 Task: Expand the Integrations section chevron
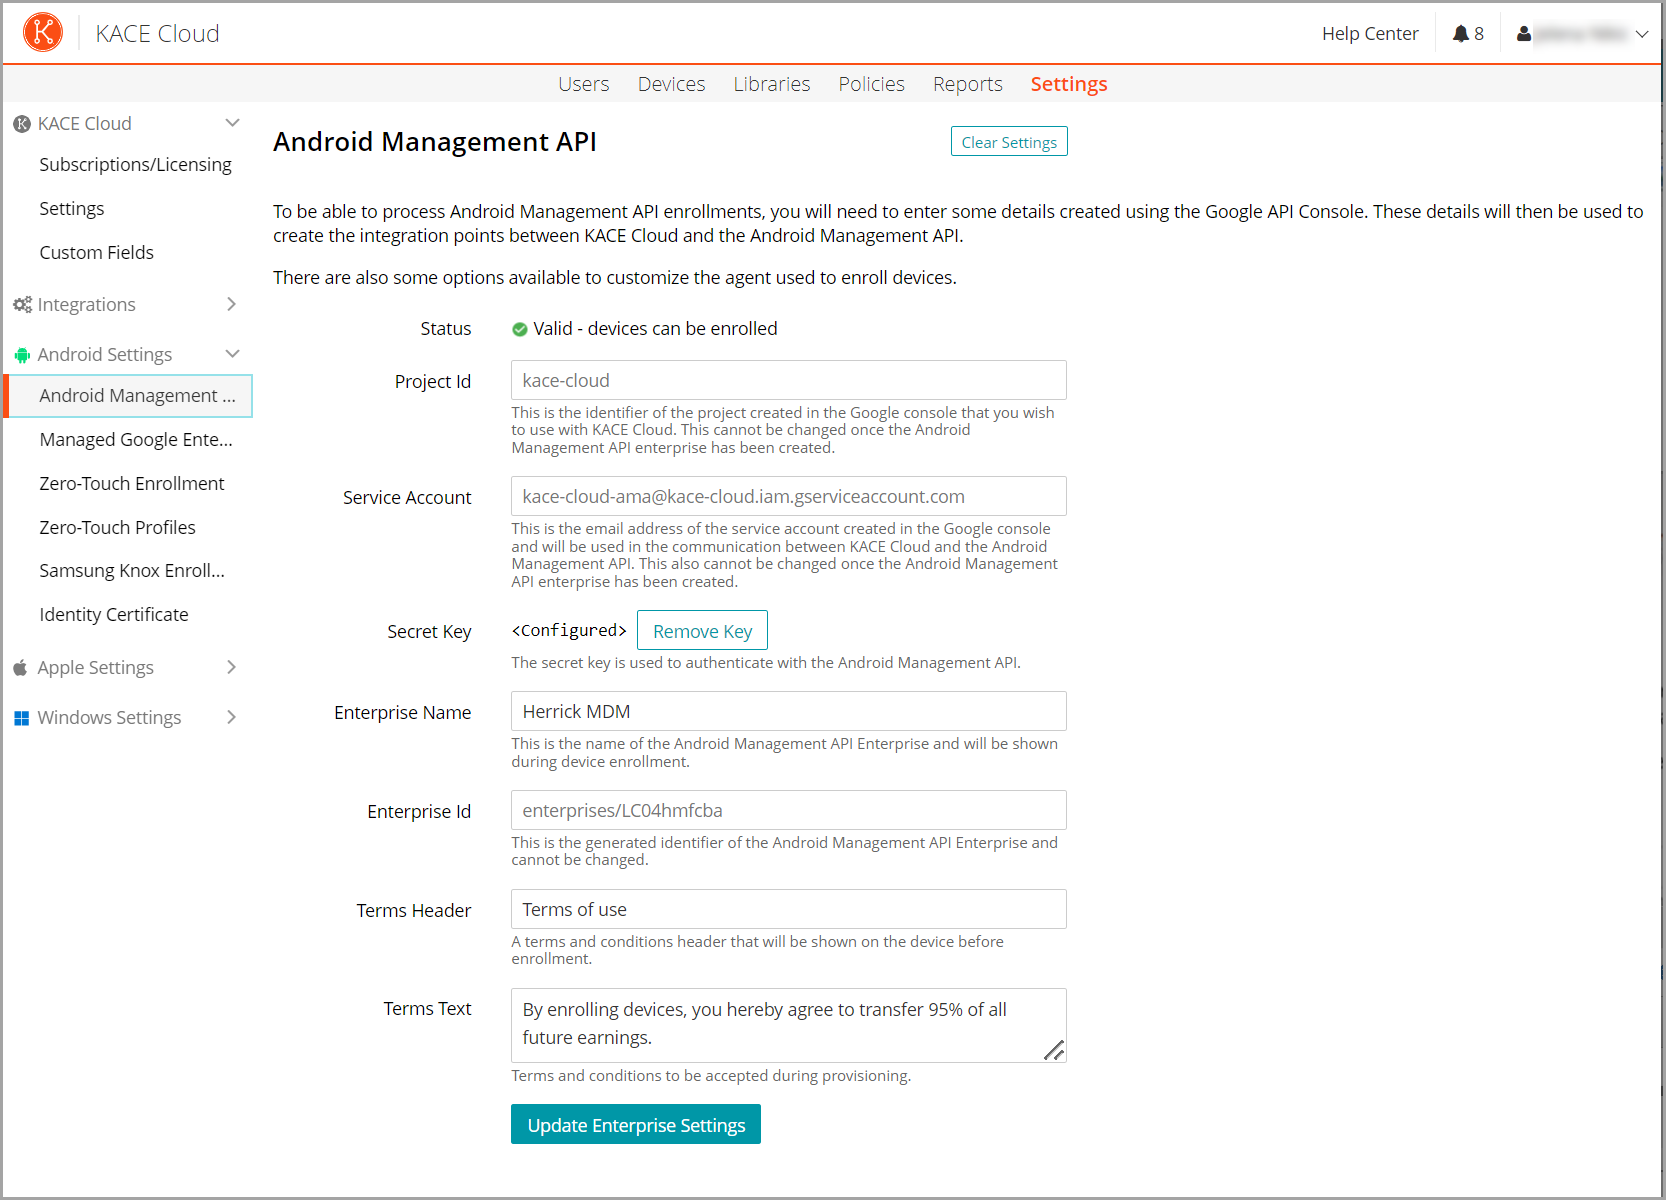[231, 304]
